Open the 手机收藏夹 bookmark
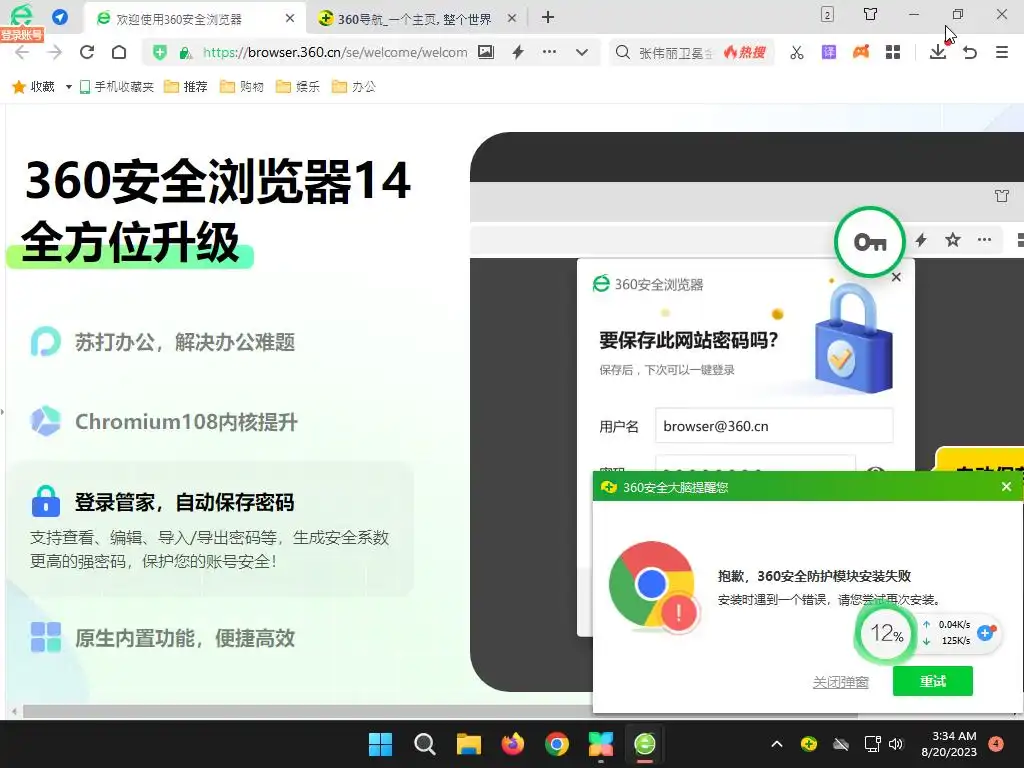Screen dimensions: 1024x768 pyautogui.click(x=116, y=86)
